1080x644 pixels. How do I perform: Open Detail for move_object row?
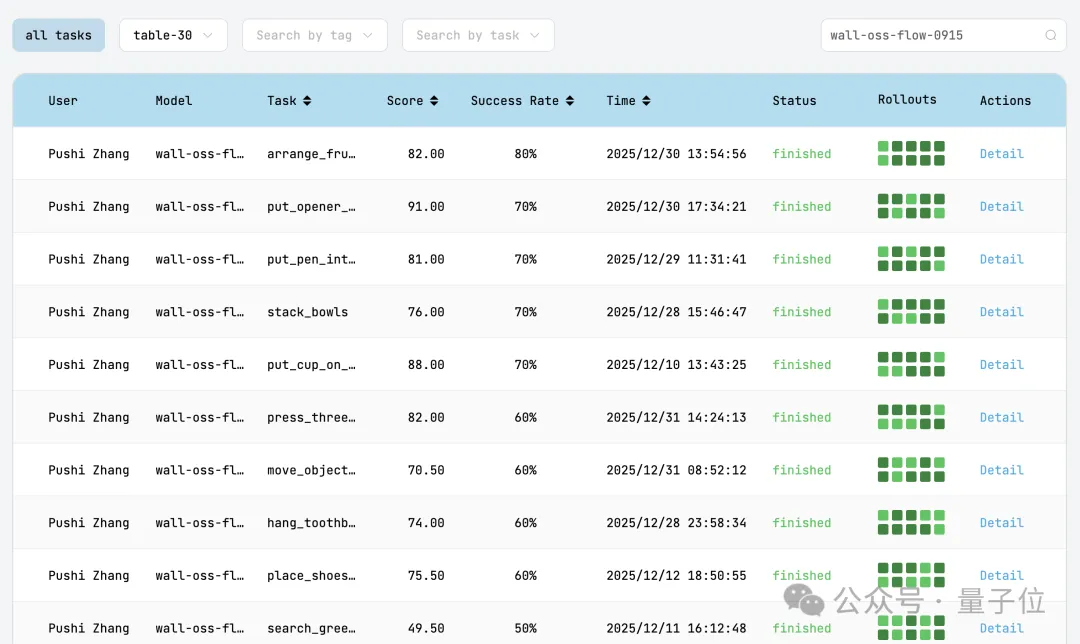1001,470
